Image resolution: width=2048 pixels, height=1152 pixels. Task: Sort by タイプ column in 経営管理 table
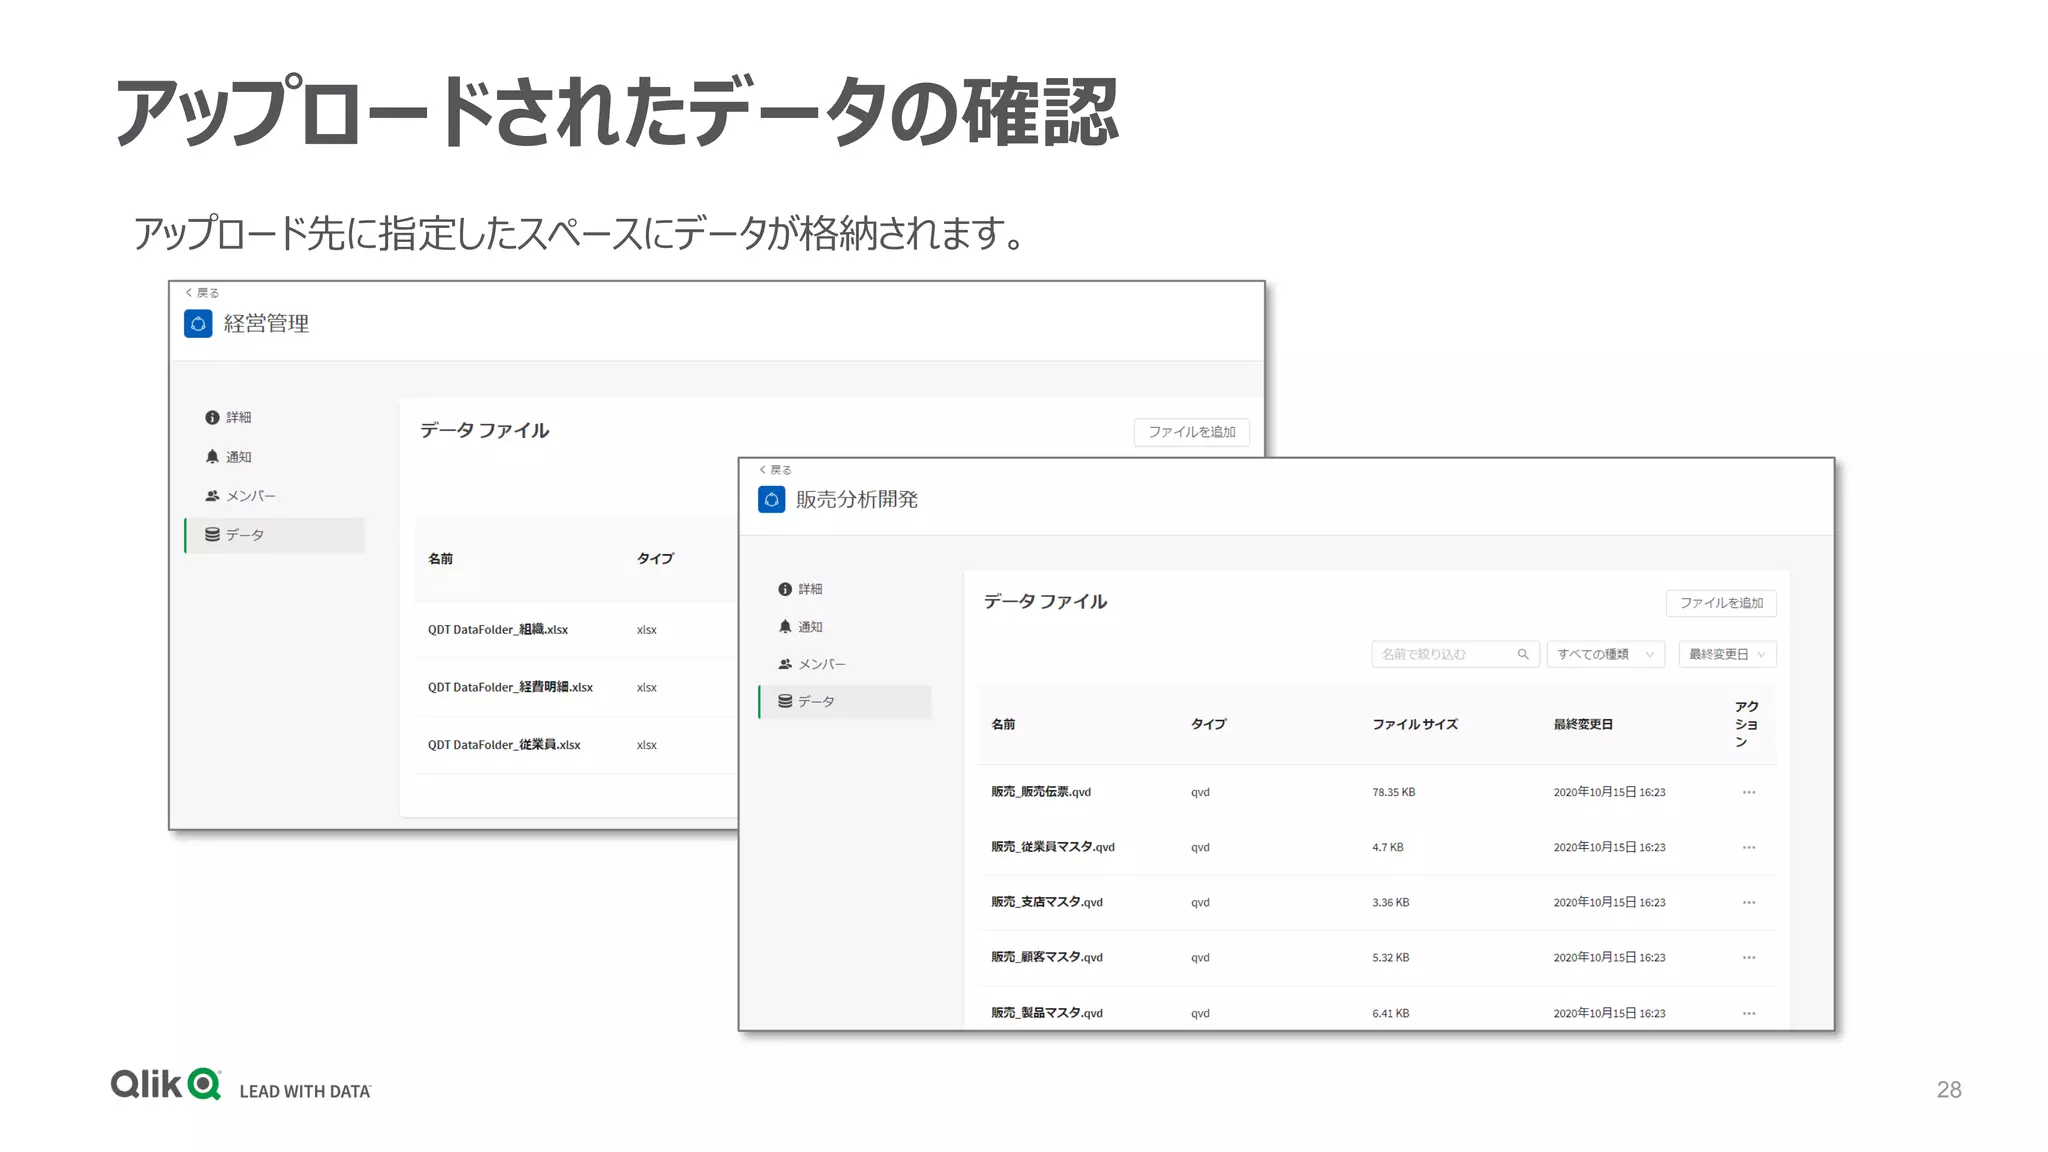(x=656, y=559)
